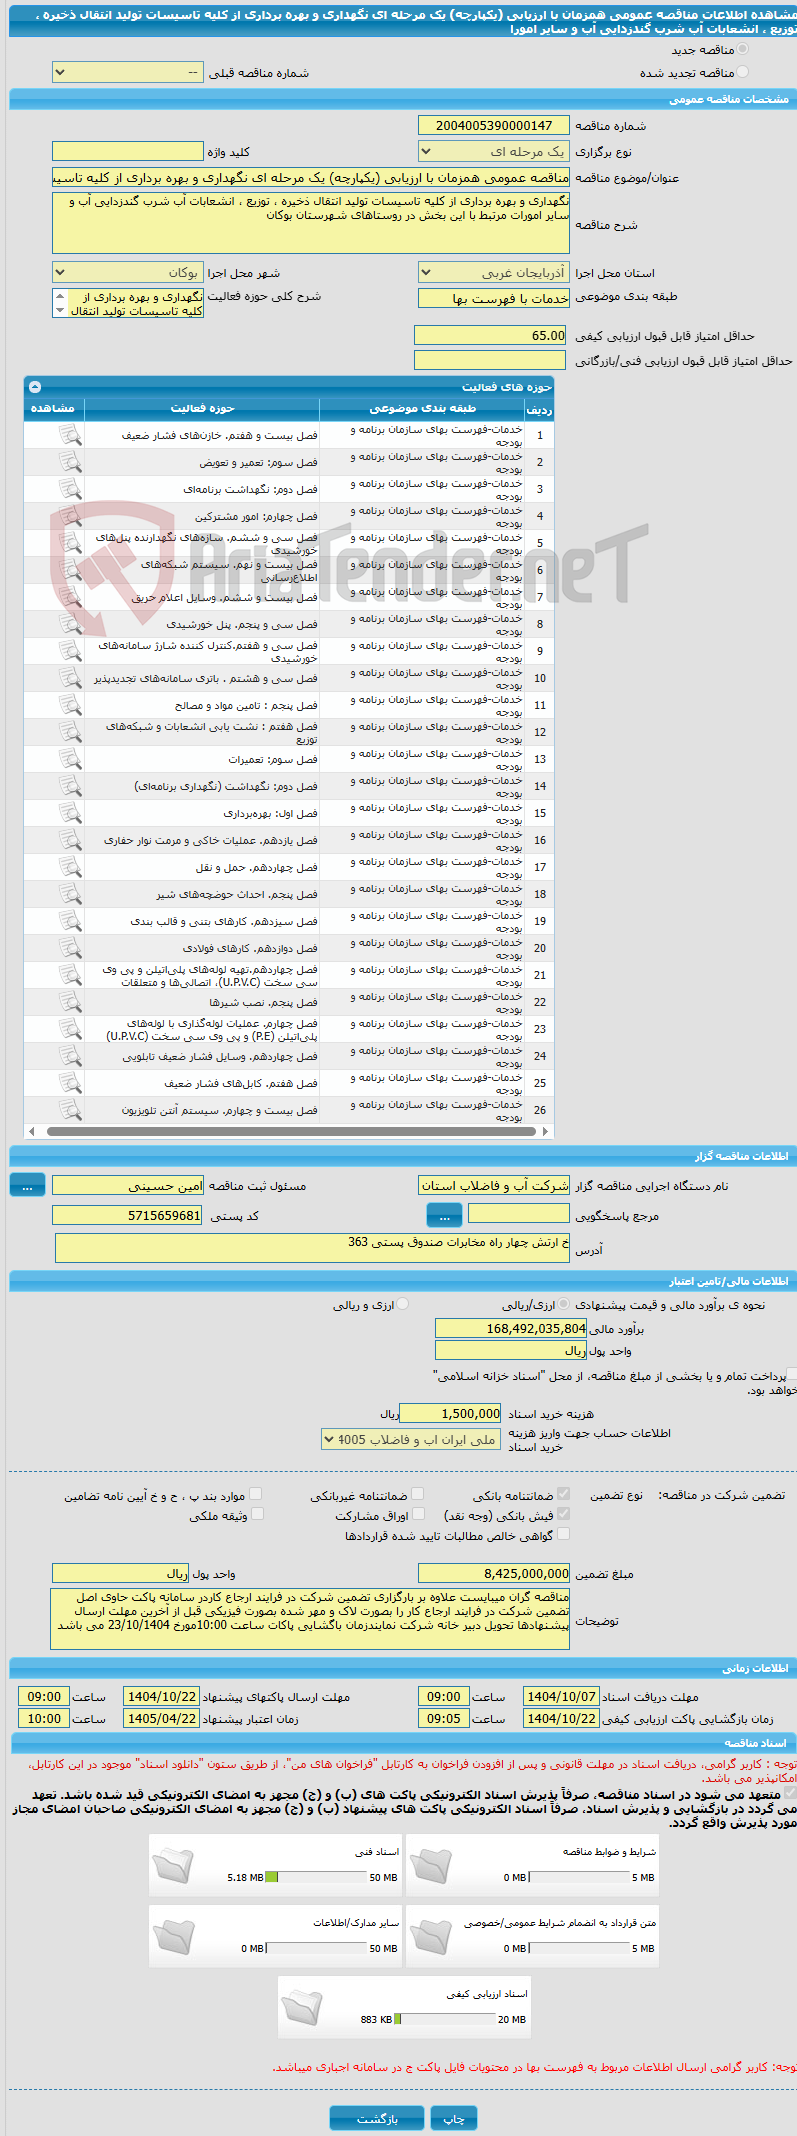Click the اسناد فنی size progress bar
The height and width of the screenshot is (2136, 797).
(317, 1878)
